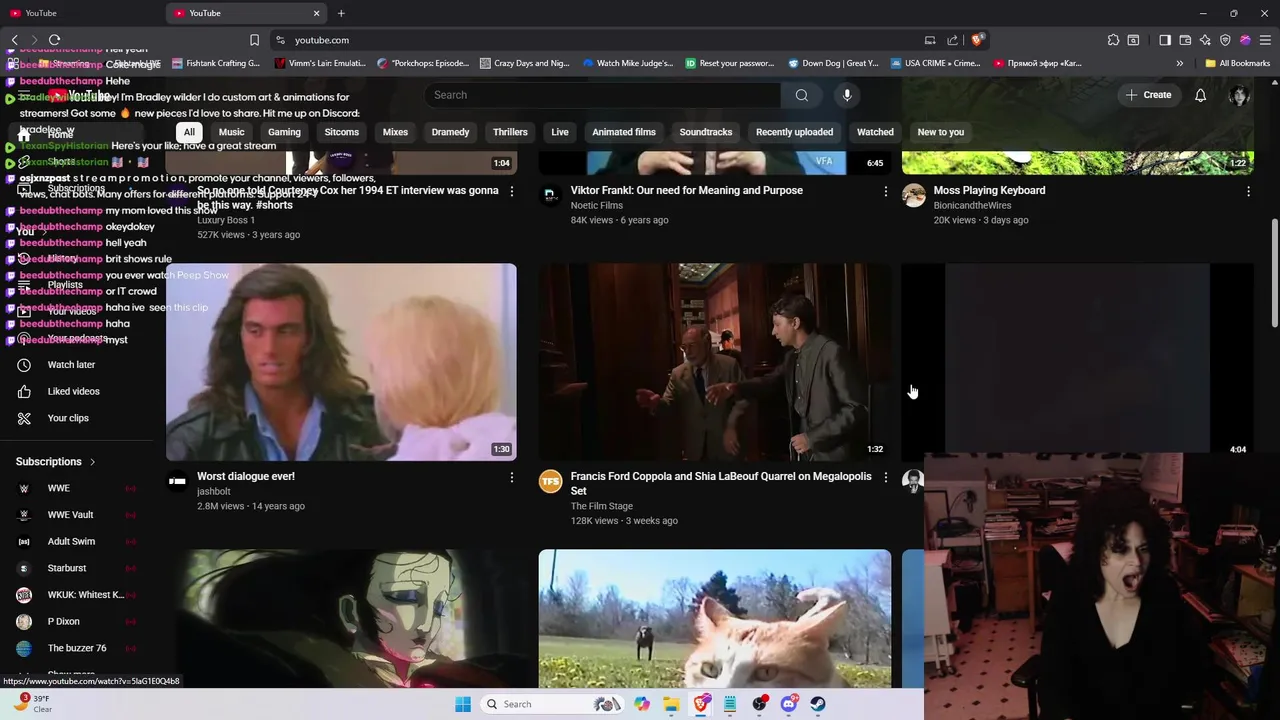Open options menu for Viktor Frankl video
Screen dimensions: 1280x720
click(885, 191)
